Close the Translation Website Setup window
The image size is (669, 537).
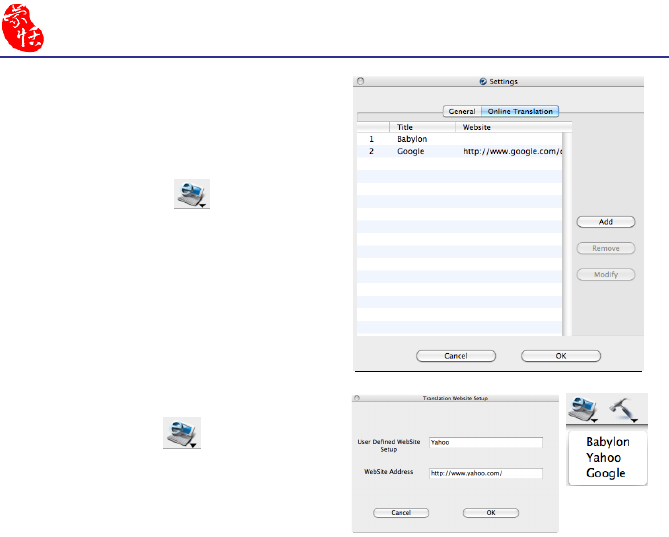[357, 398]
